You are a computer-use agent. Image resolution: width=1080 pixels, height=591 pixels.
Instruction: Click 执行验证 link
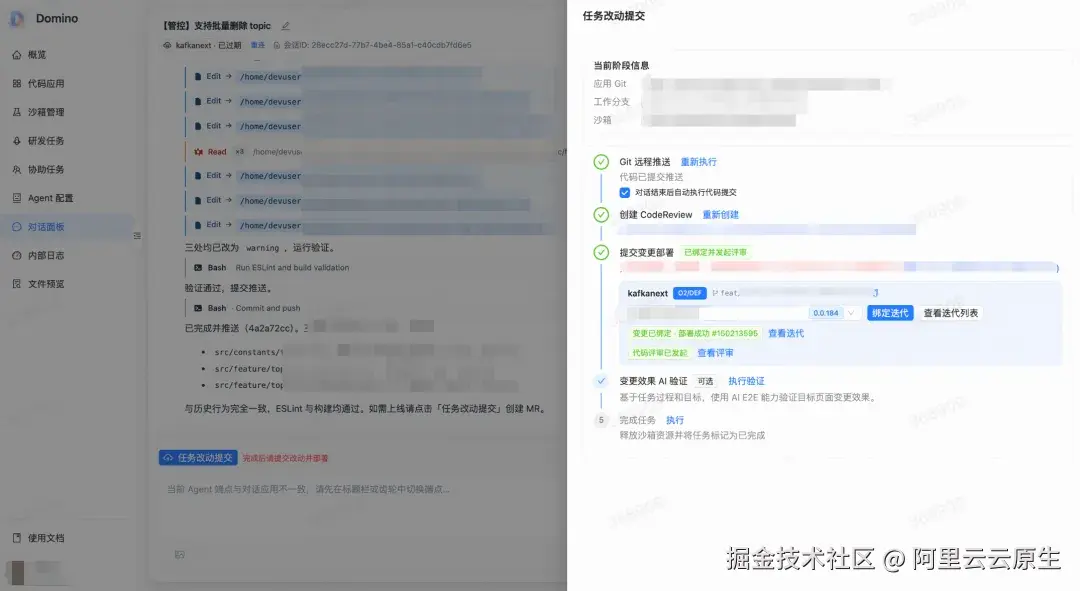tap(746, 381)
